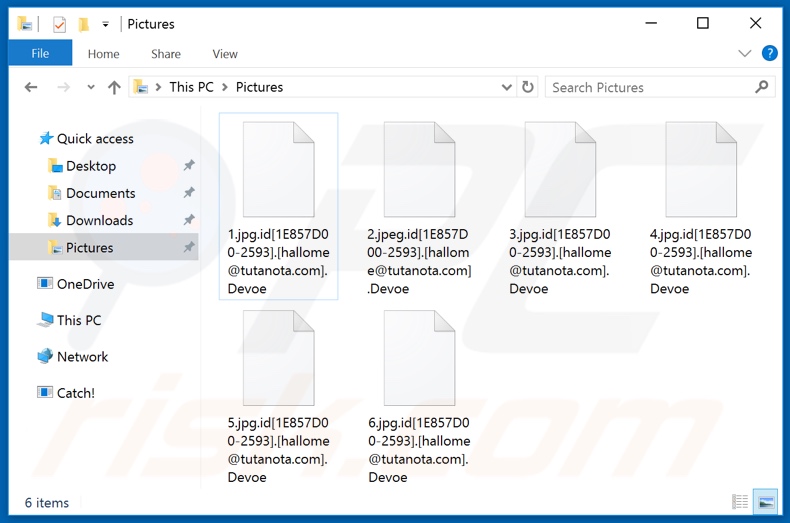Select the 4.jpg Devoe file icon
The image size is (790, 523).
(701, 170)
